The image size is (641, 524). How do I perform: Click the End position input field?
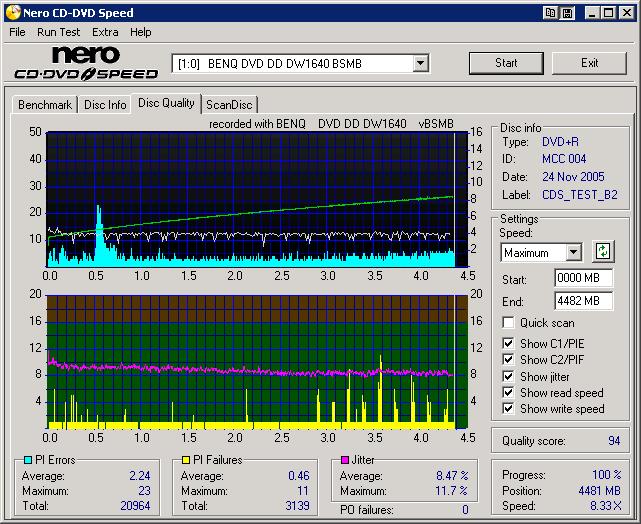click(x=582, y=301)
